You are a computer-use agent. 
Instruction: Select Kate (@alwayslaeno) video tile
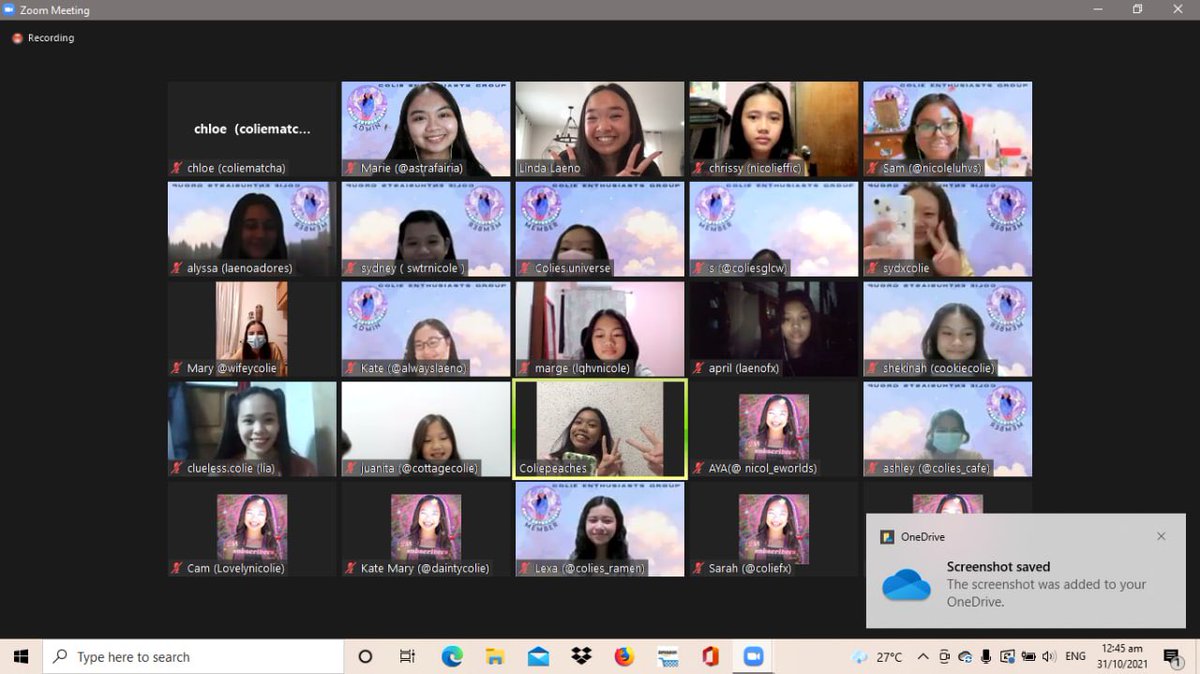click(426, 329)
